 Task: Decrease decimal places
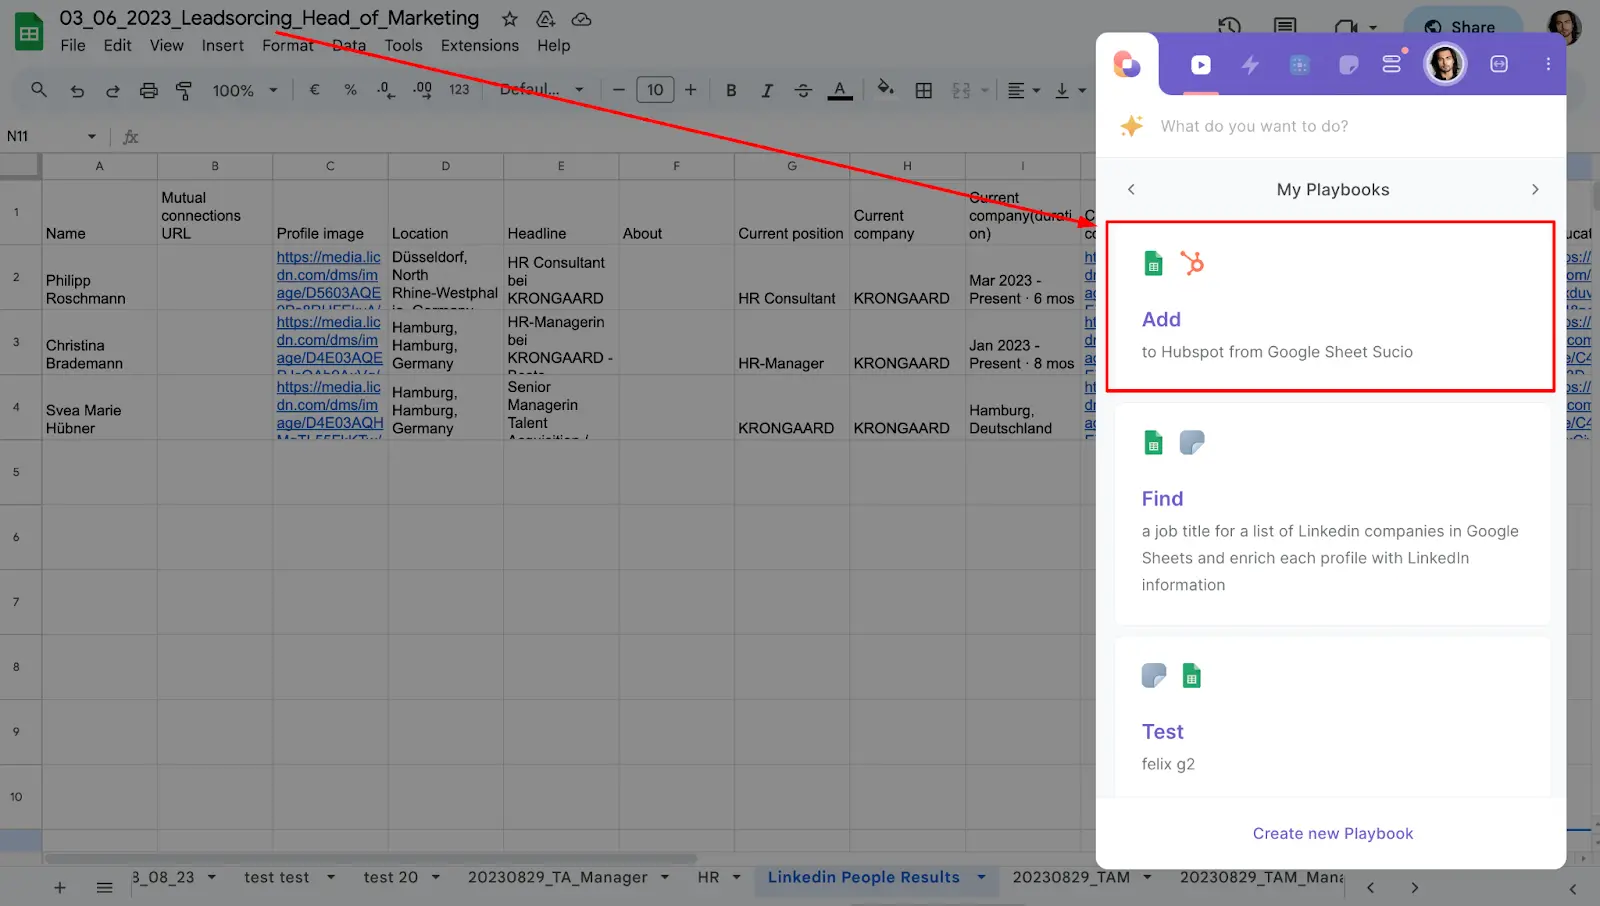pos(386,90)
